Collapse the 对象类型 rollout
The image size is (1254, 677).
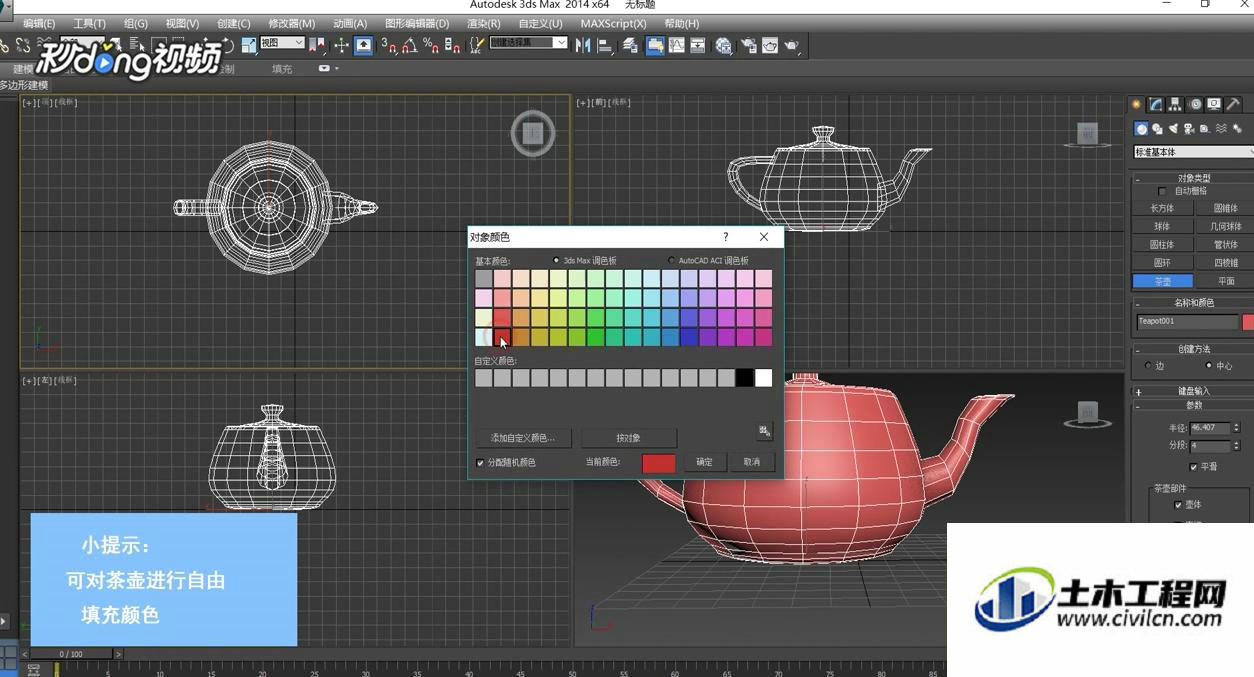coord(1193,178)
